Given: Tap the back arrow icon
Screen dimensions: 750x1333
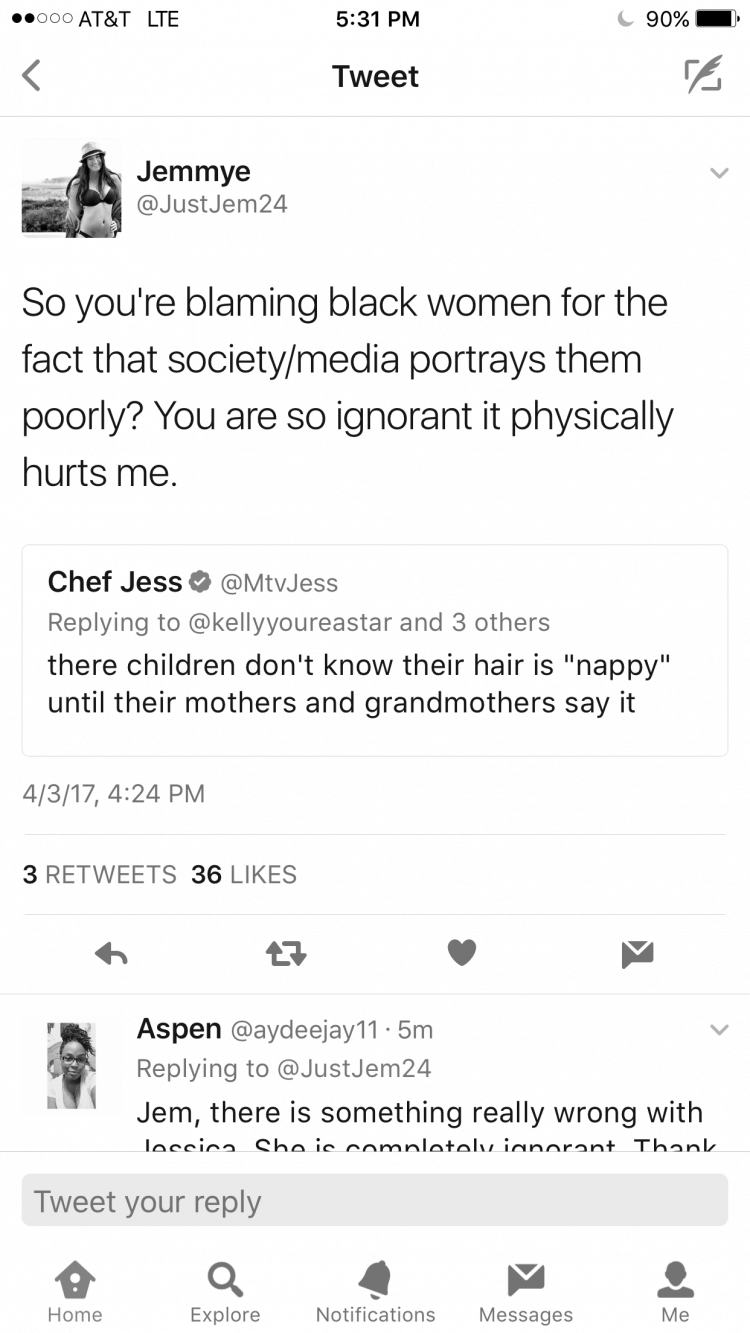Looking at the screenshot, I should [x=32, y=75].
